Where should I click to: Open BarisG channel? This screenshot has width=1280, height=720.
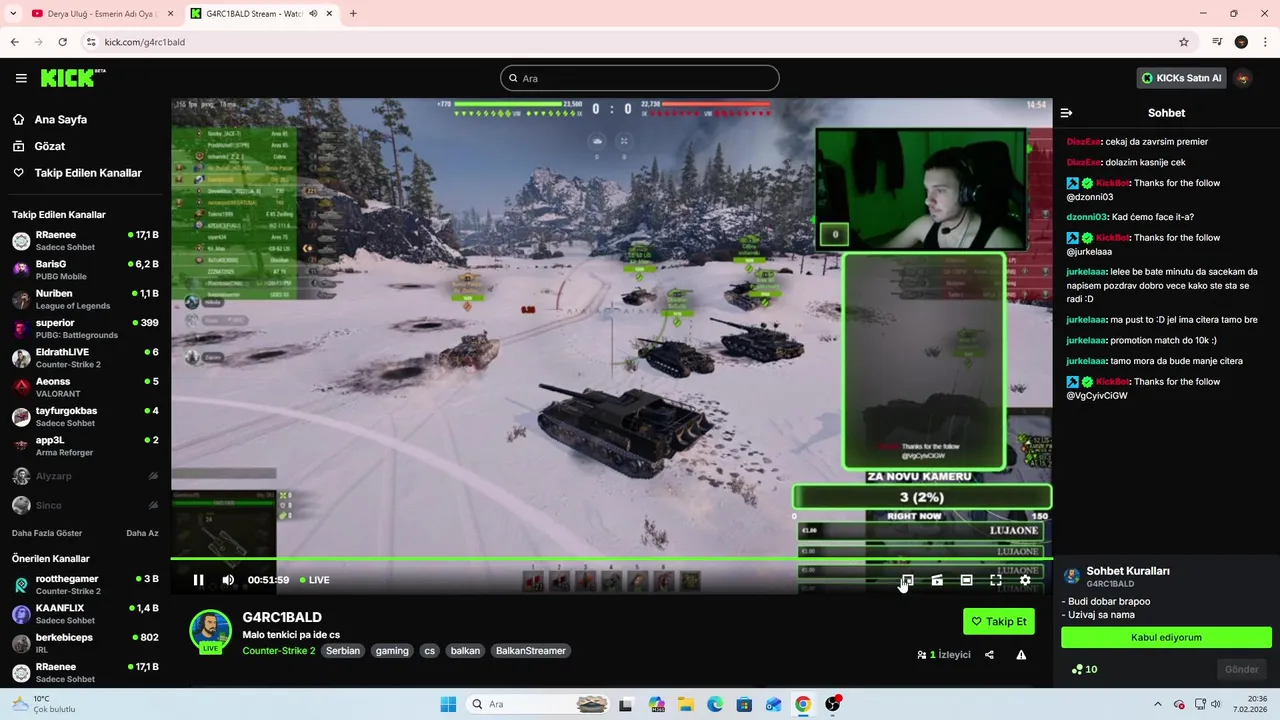85,270
